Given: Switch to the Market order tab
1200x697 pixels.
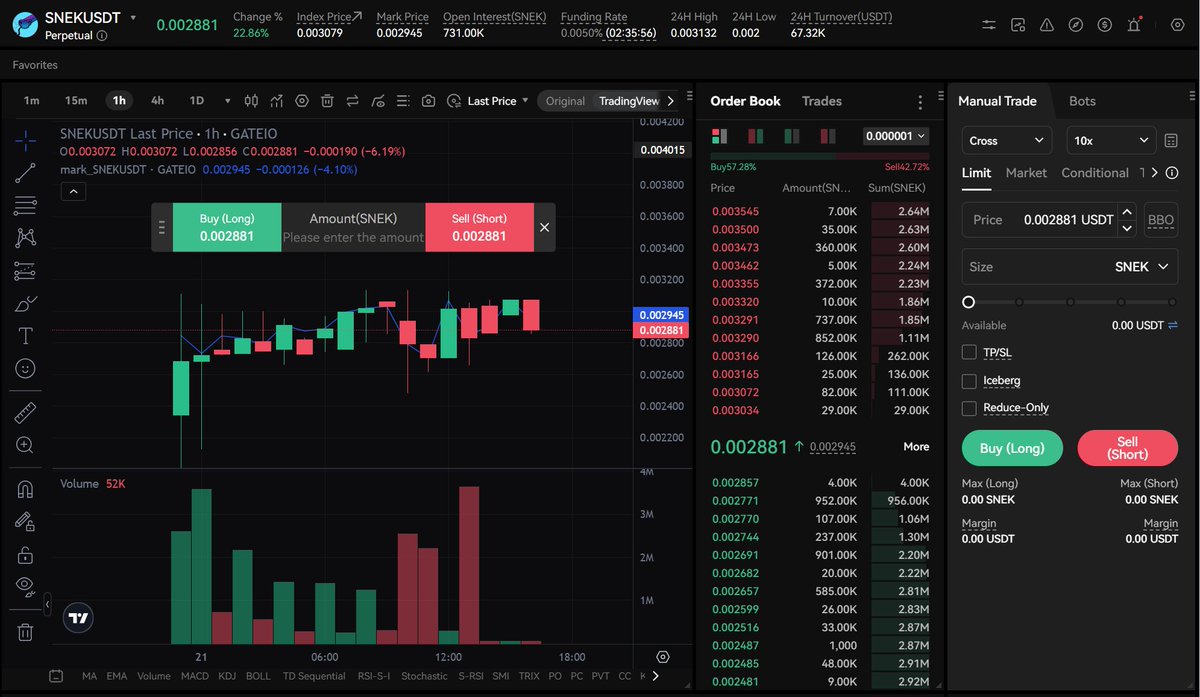Looking at the screenshot, I should pos(1026,173).
